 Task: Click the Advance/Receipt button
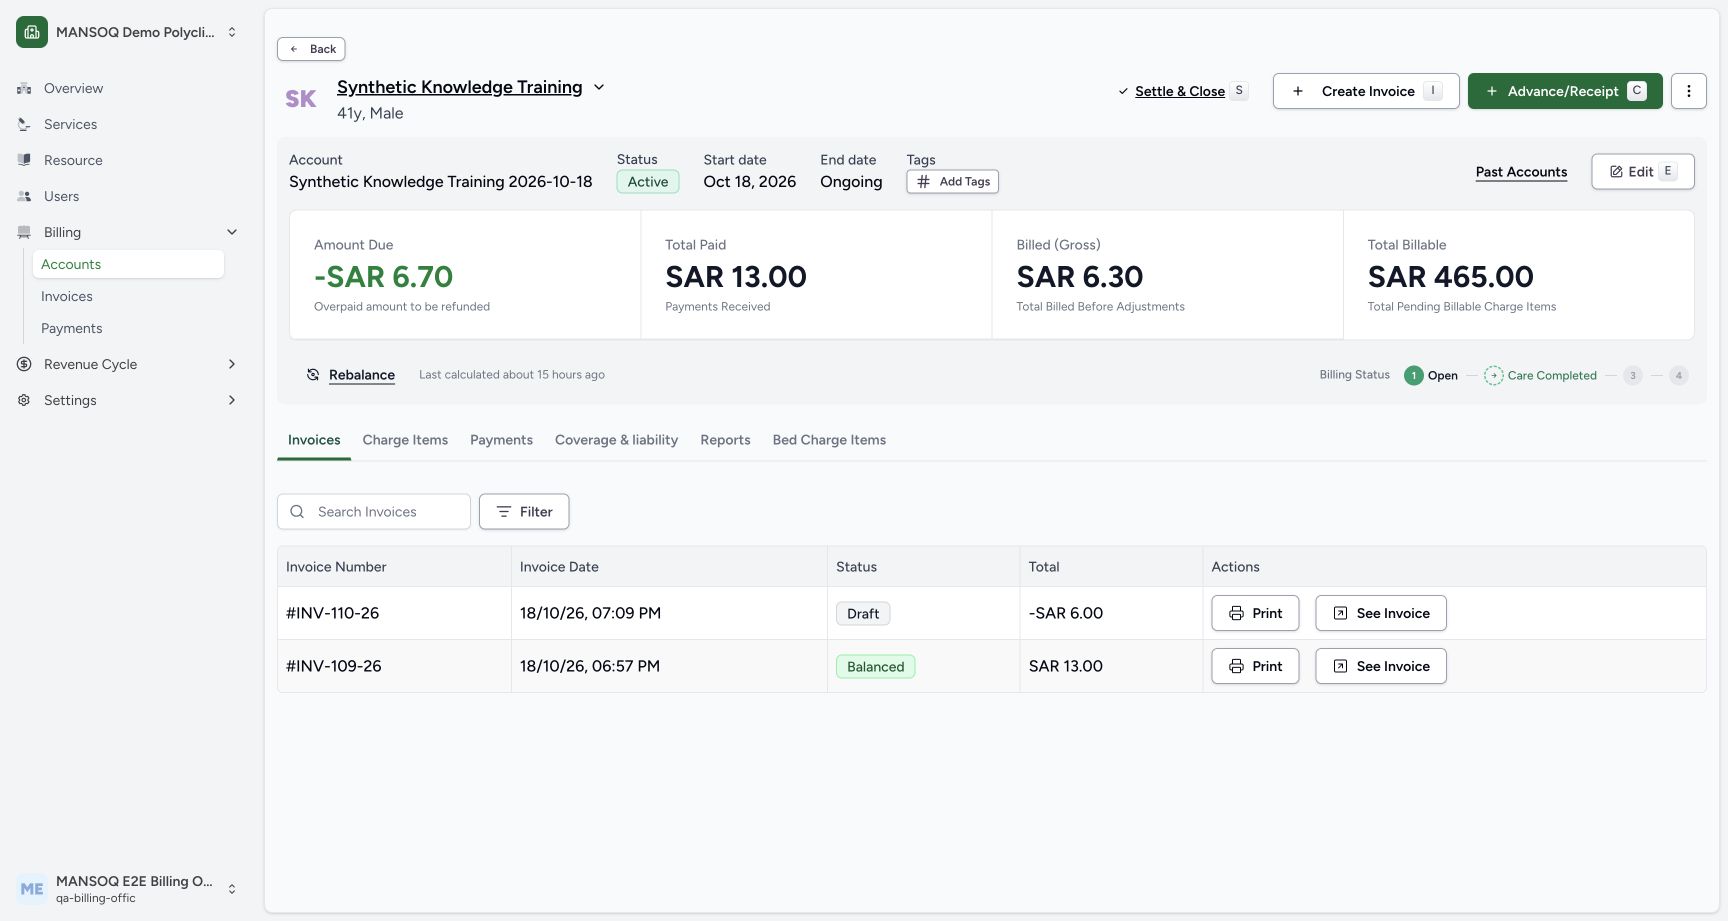click(1565, 91)
